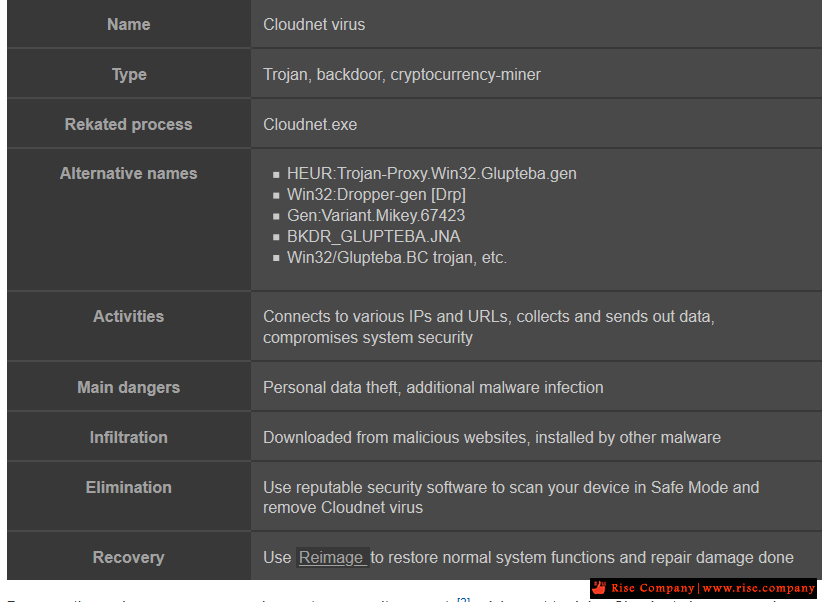The image size is (828, 602).
Task: Select the Cloudnet virus name text
Action: pos(314,24)
